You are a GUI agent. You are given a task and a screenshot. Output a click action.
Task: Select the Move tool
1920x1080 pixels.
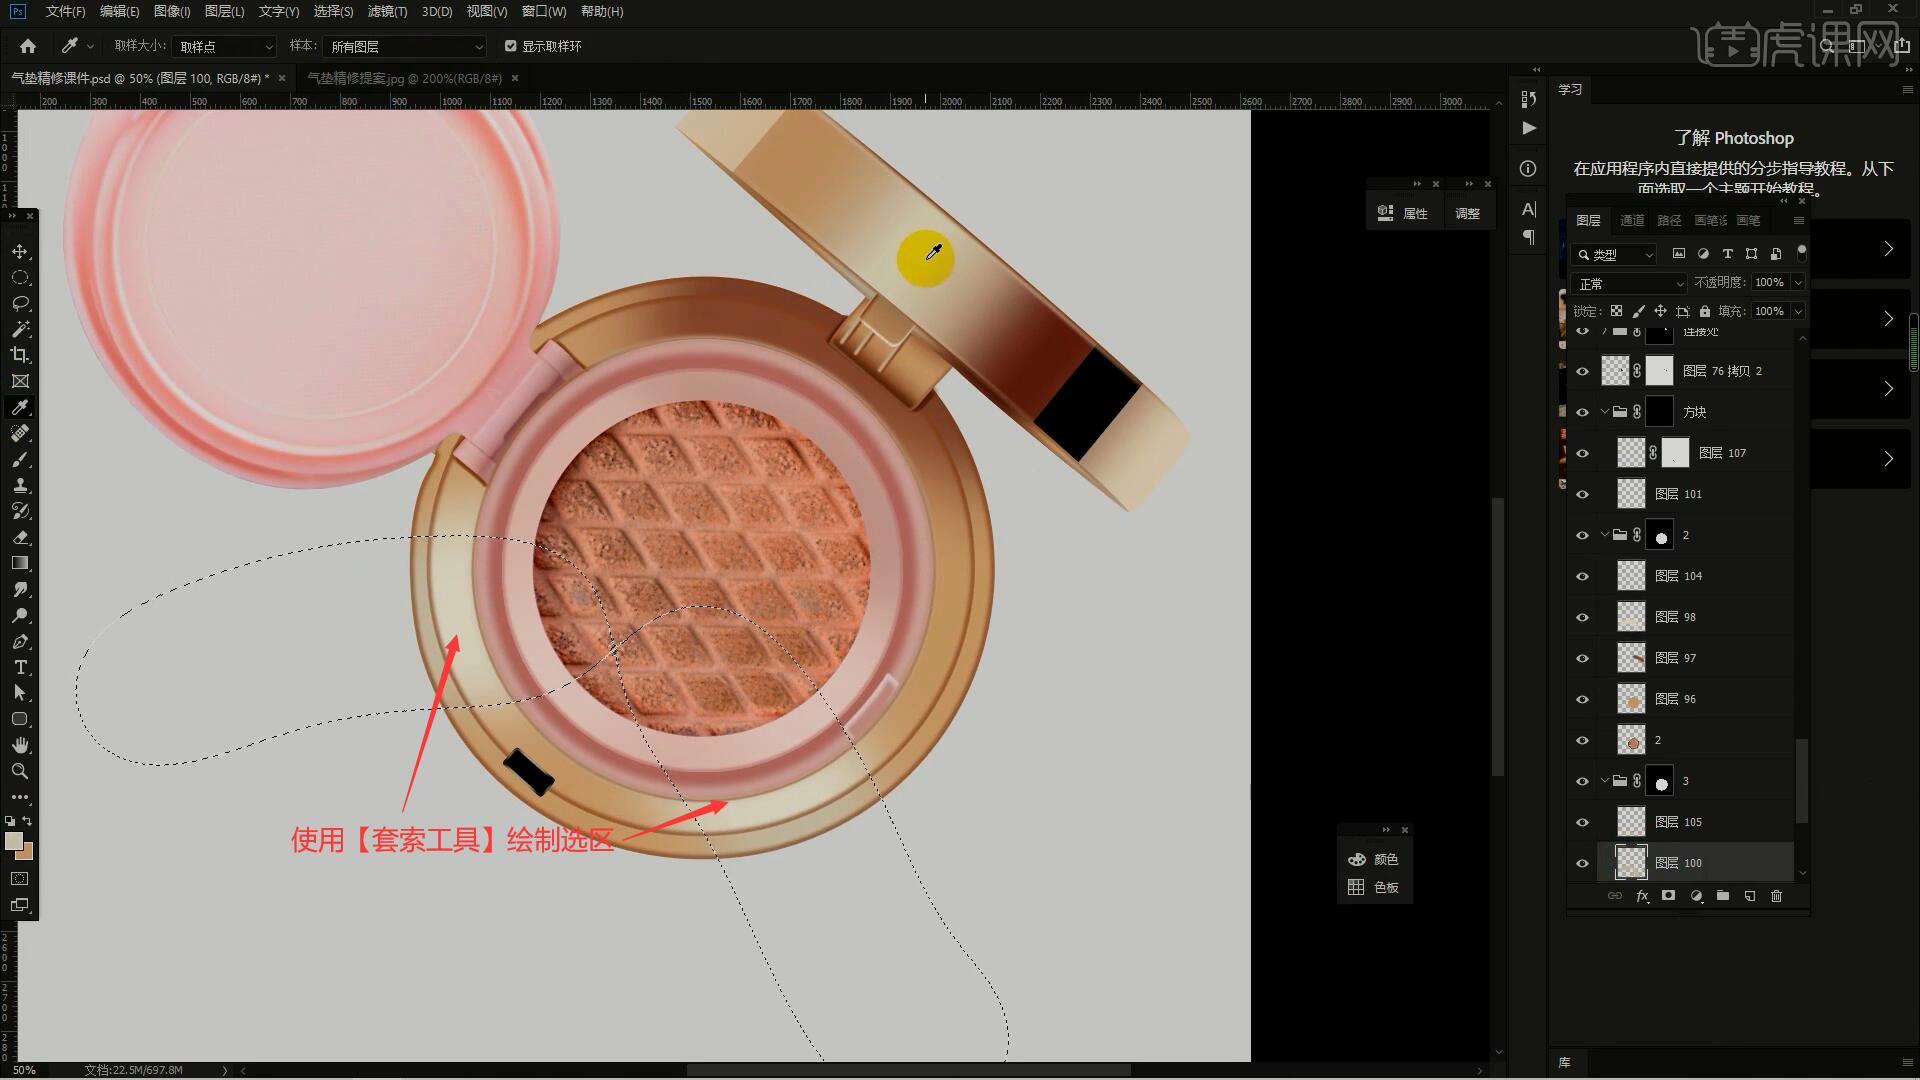20,251
